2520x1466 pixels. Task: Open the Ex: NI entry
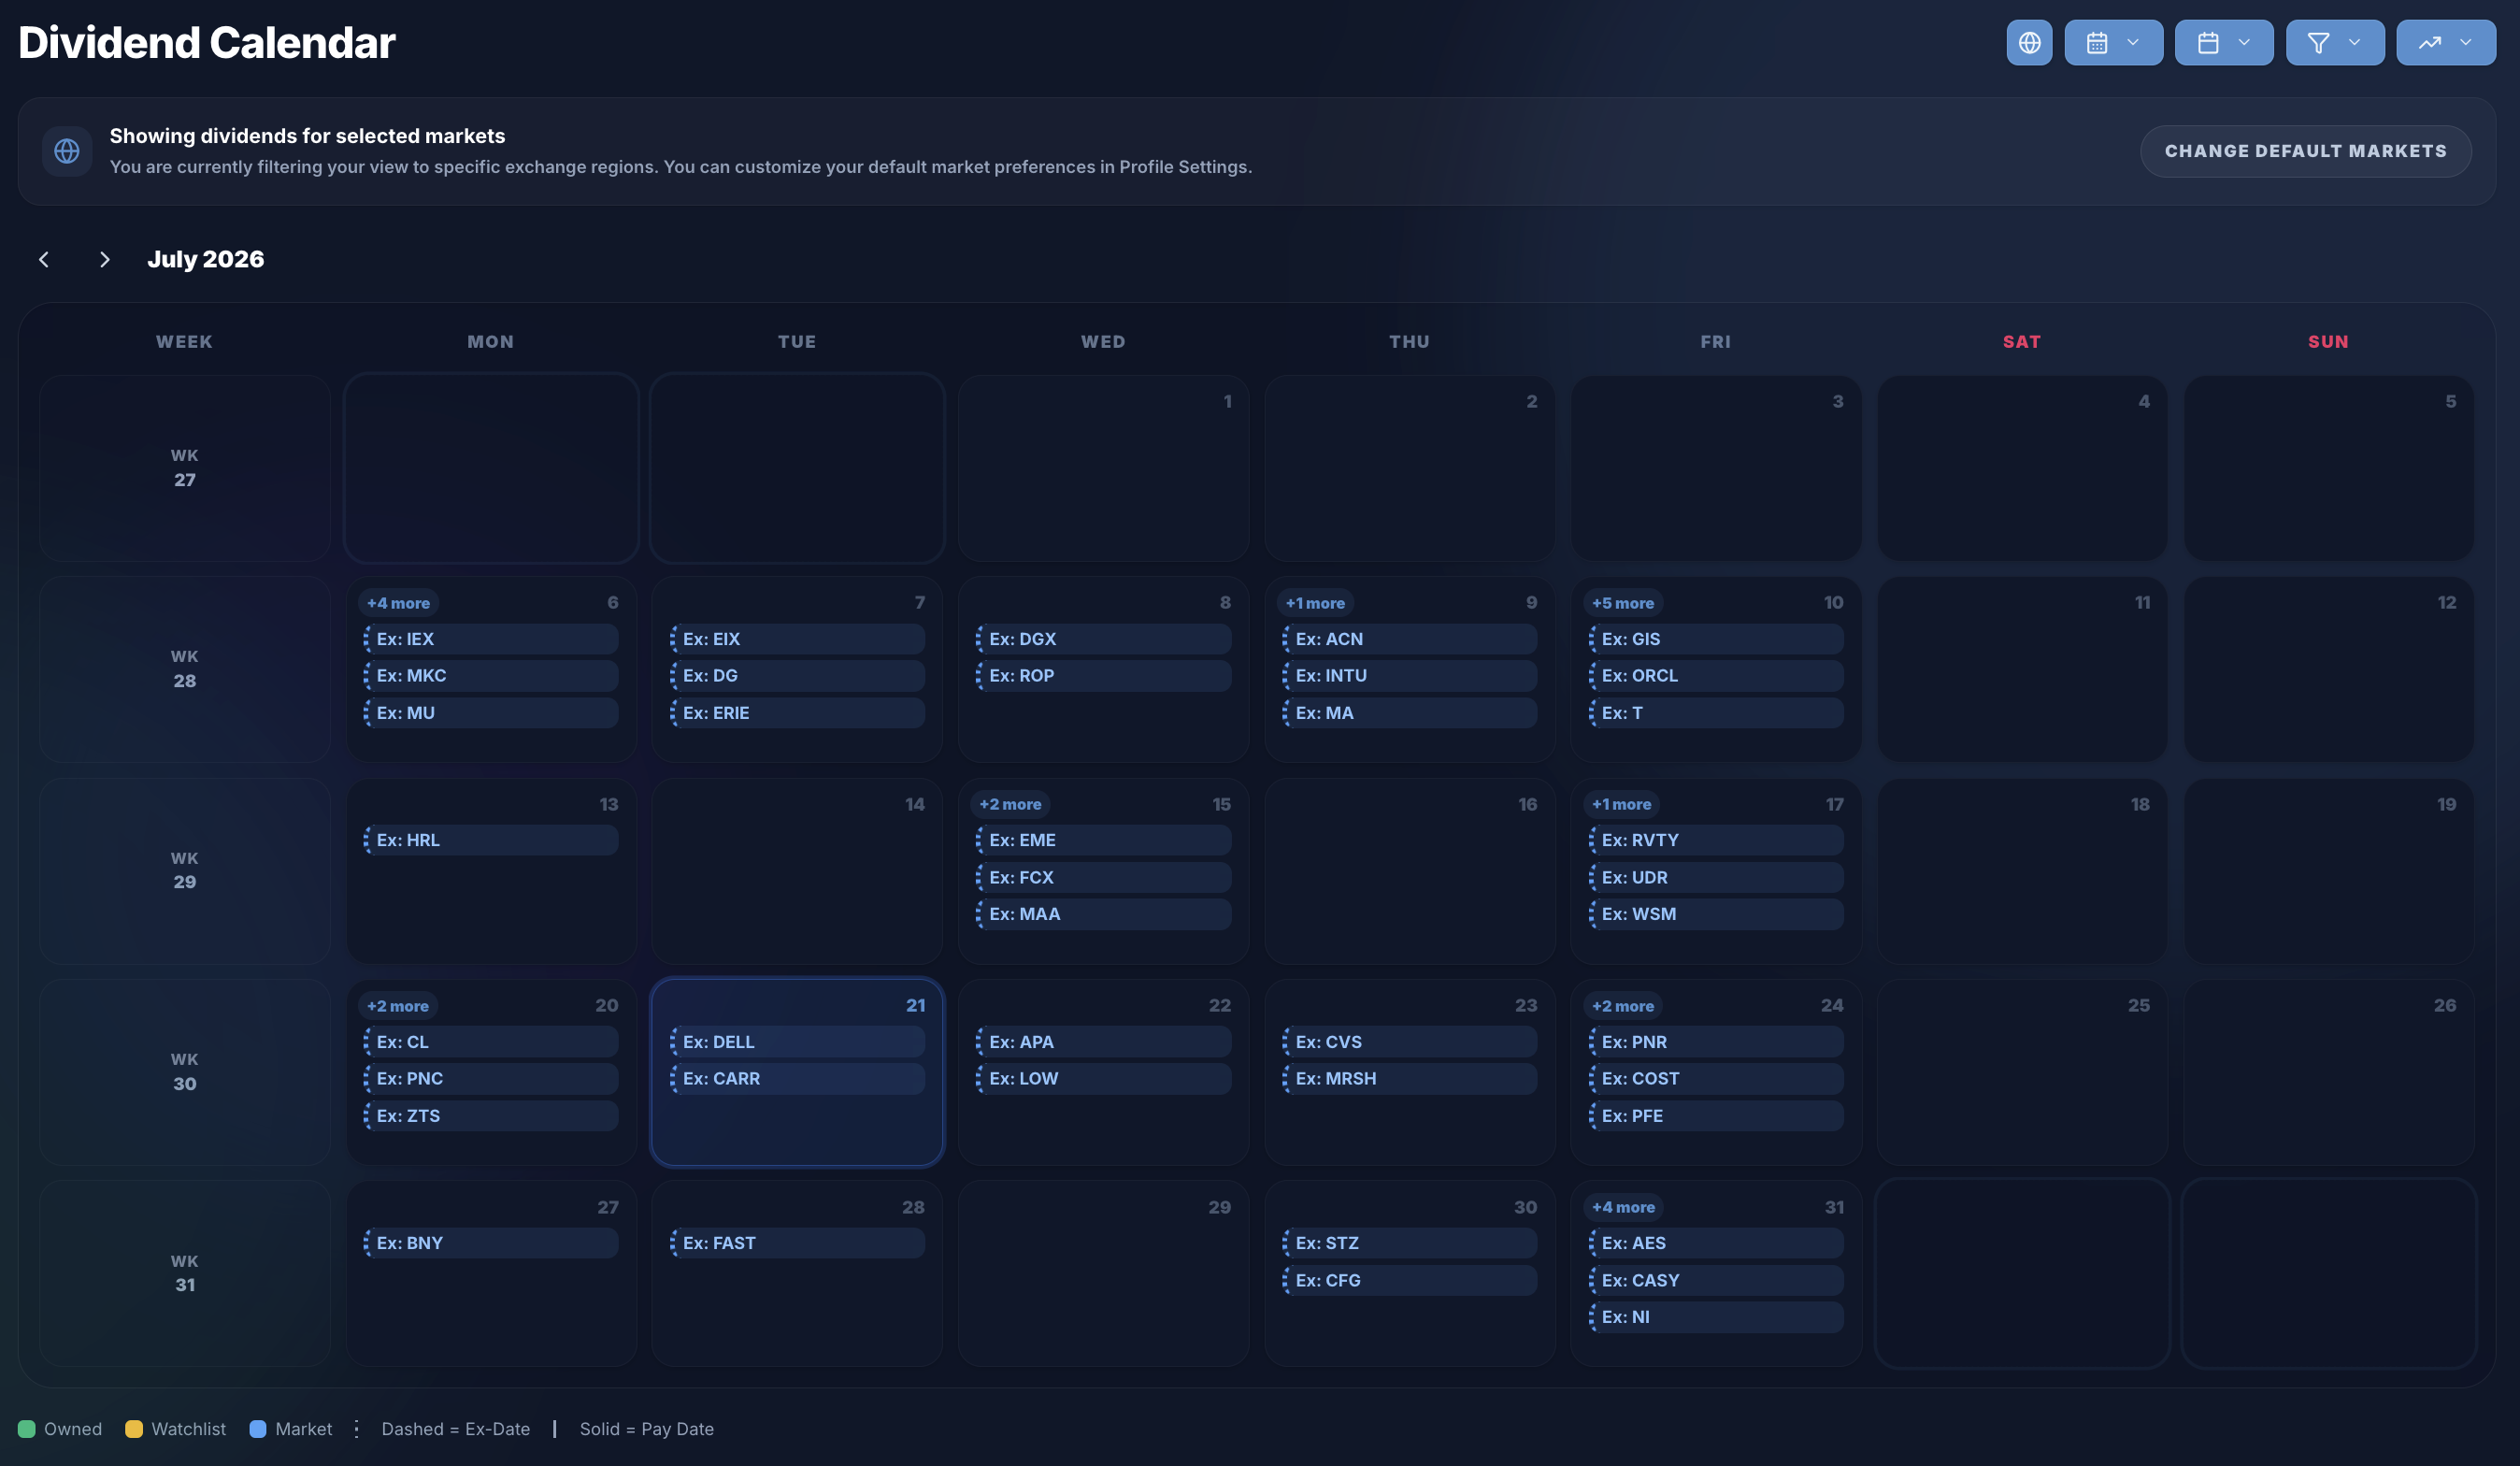pyautogui.click(x=1716, y=1317)
